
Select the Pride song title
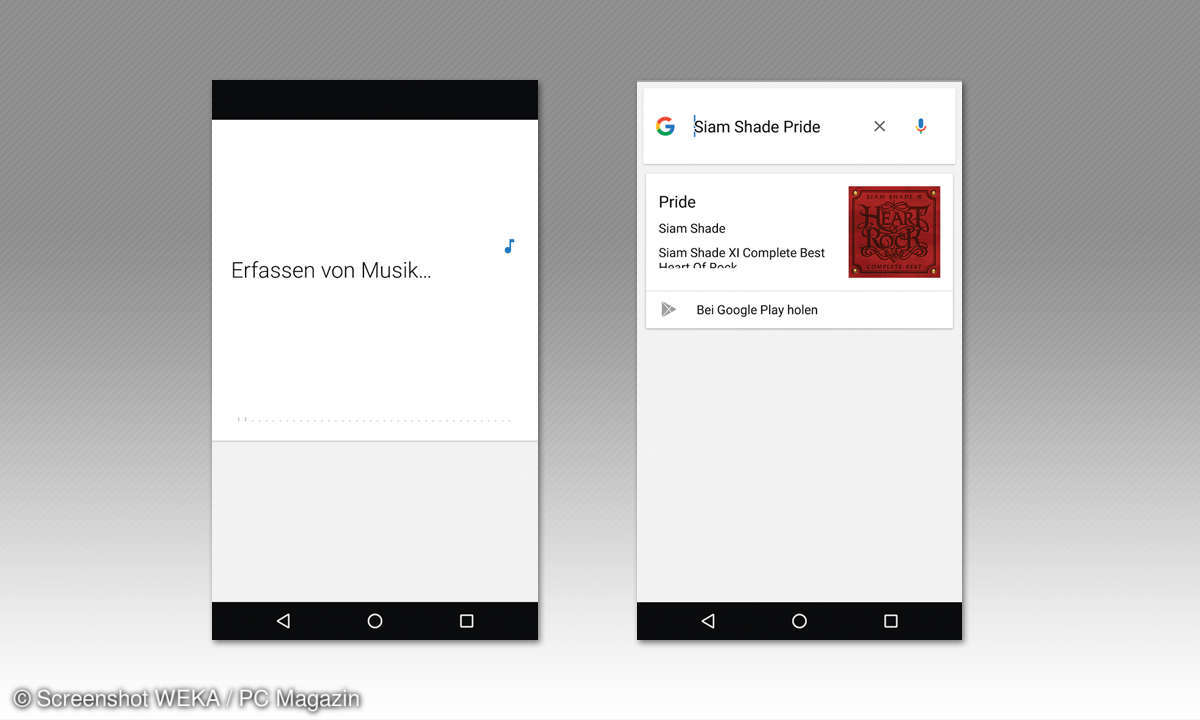click(677, 202)
